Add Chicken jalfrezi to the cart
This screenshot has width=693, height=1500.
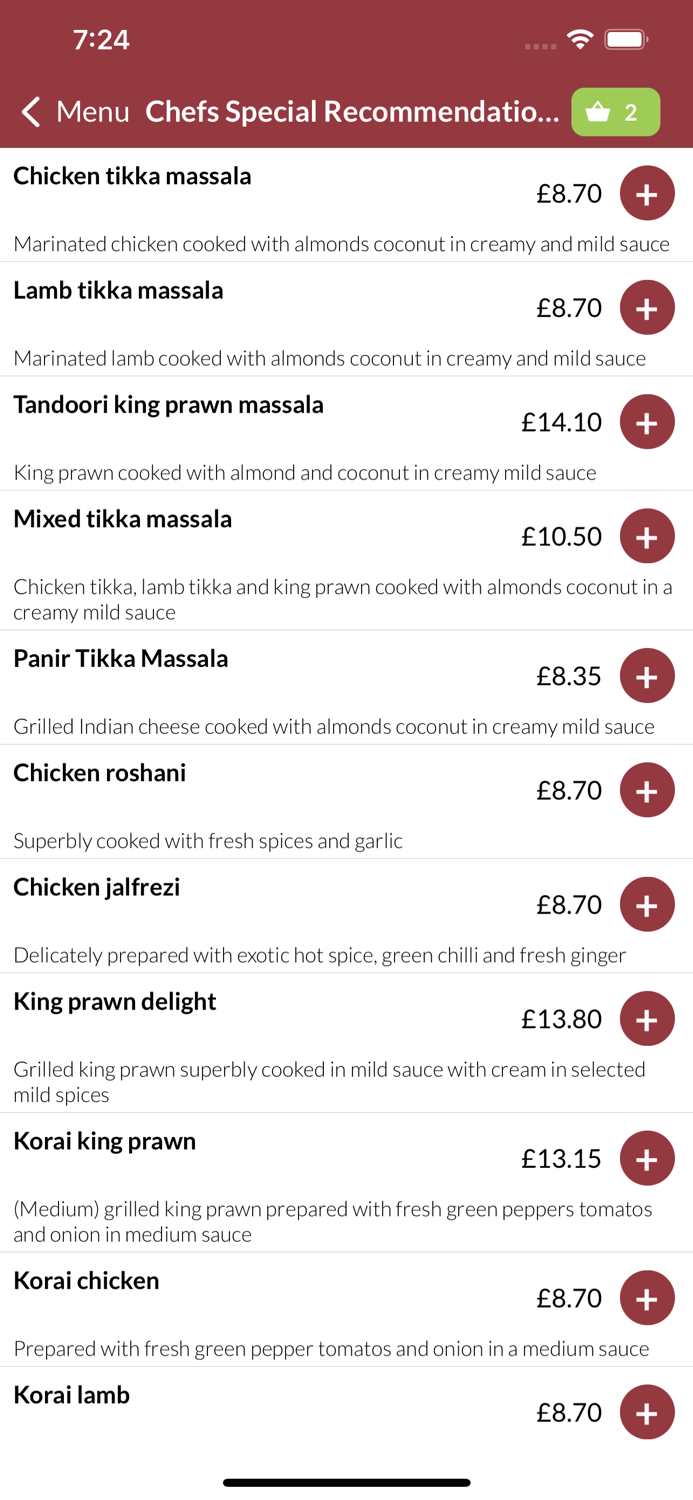point(647,903)
